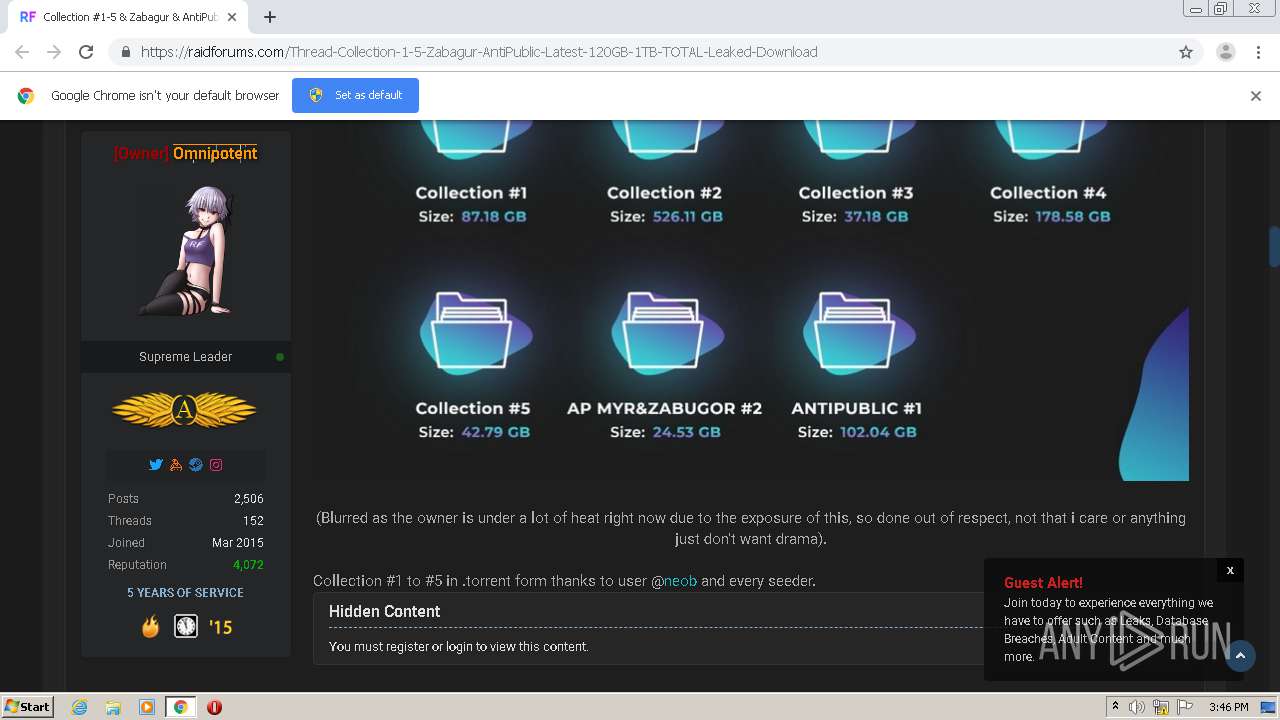Image resolution: width=1280 pixels, height=720 pixels.
Task: Bookmark this page with the star icon
Action: click(1186, 52)
